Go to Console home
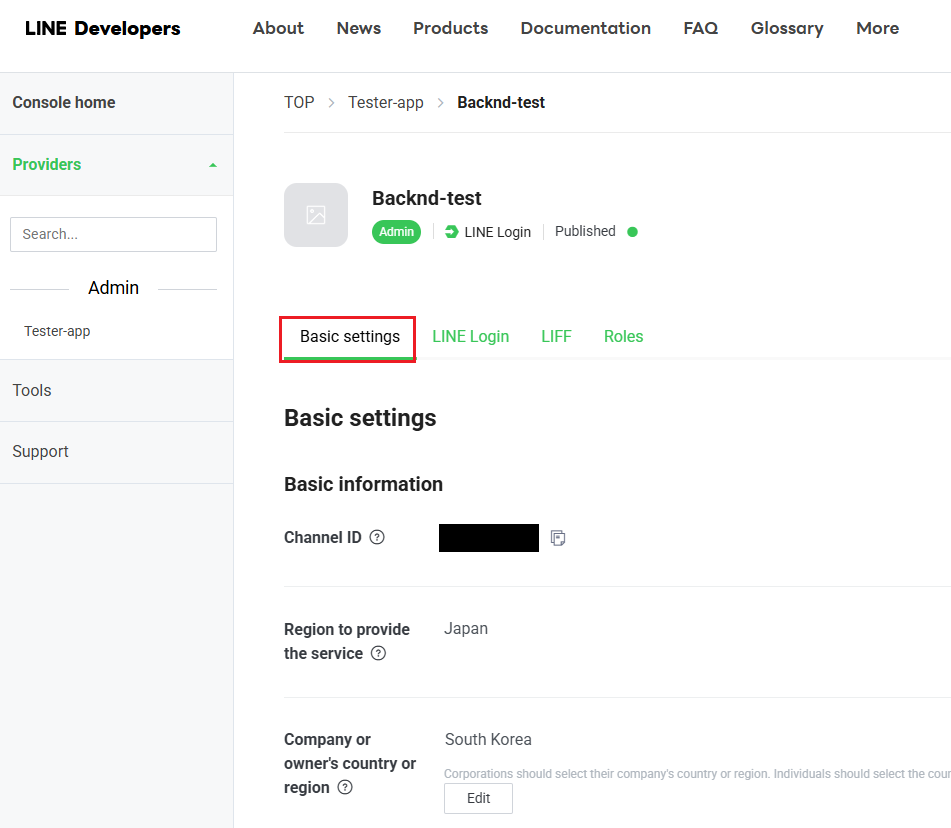Viewport: 951px width, 828px height. [64, 102]
